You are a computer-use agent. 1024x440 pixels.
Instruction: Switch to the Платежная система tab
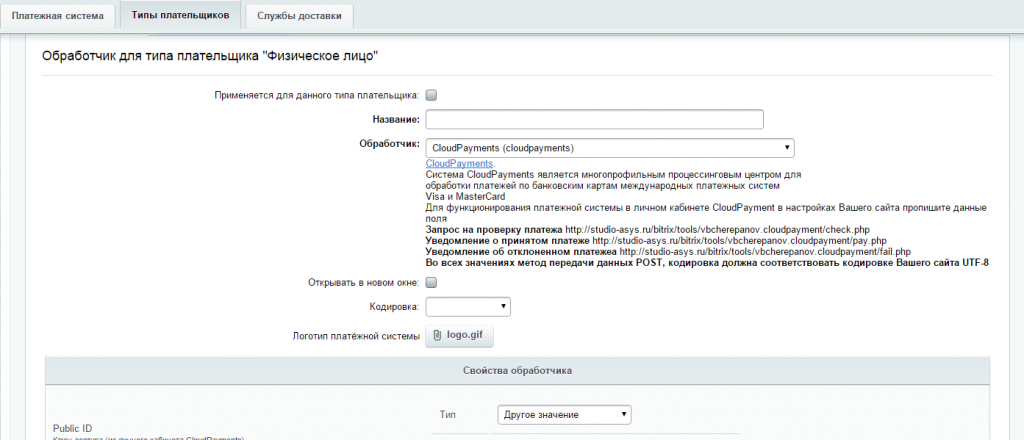(57, 16)
